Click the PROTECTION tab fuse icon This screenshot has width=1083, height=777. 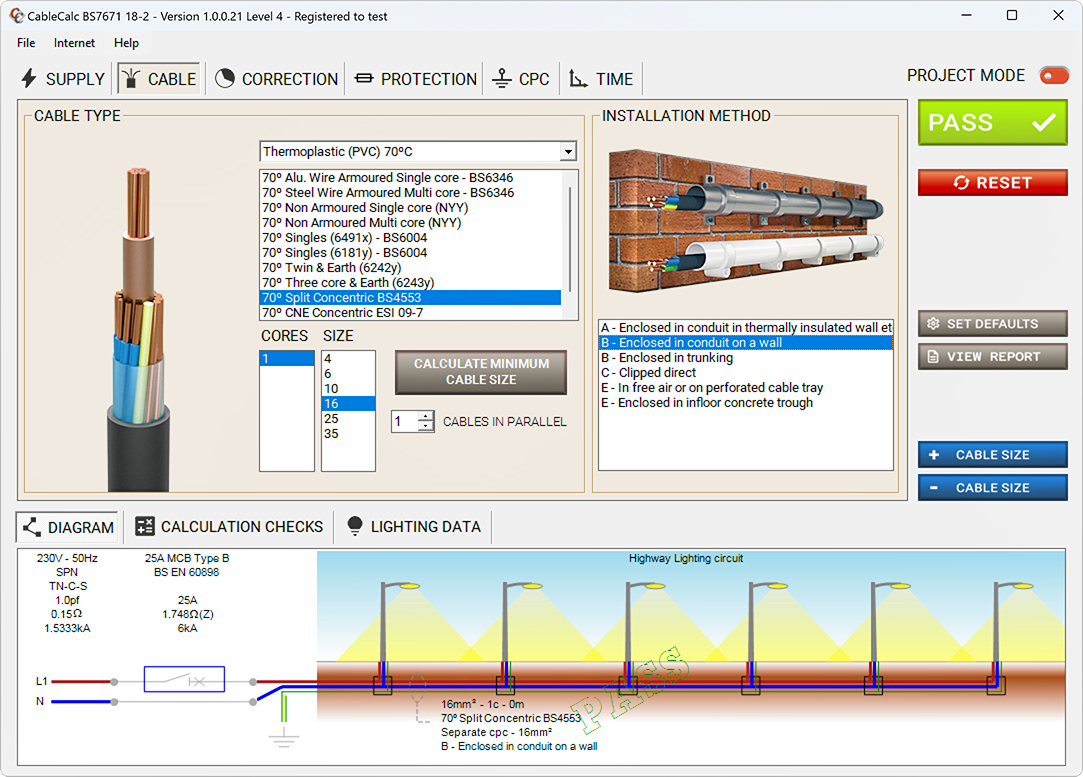[362, 77]
